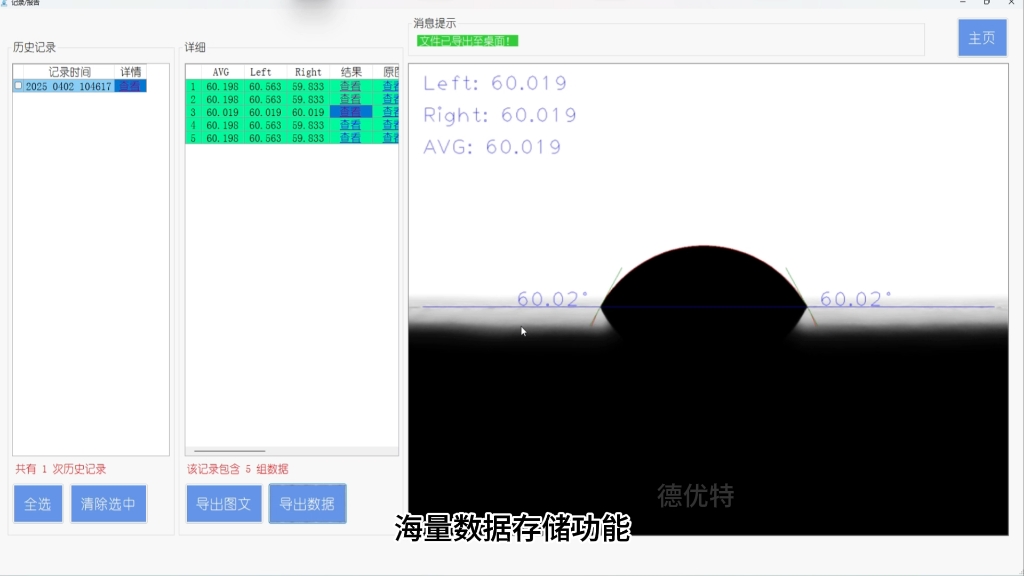Click the Right value 59.833 in row 4
Image resolution: width=1024 pixels, height=576 pixels.
pyautogui.click(x=308, y=125)
